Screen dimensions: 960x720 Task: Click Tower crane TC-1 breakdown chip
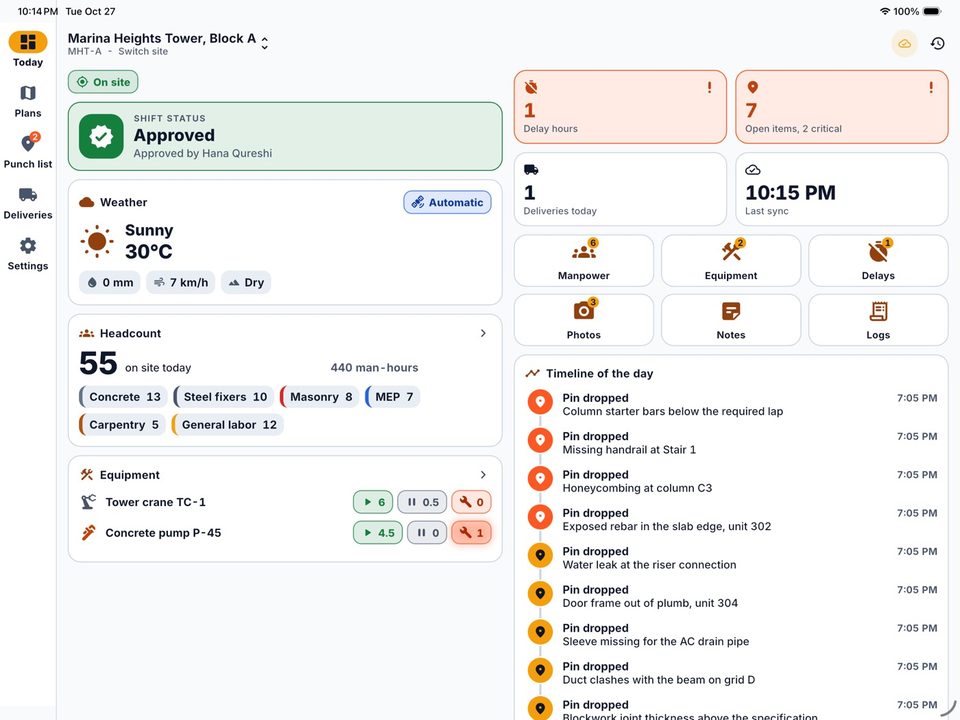(471, 502)
